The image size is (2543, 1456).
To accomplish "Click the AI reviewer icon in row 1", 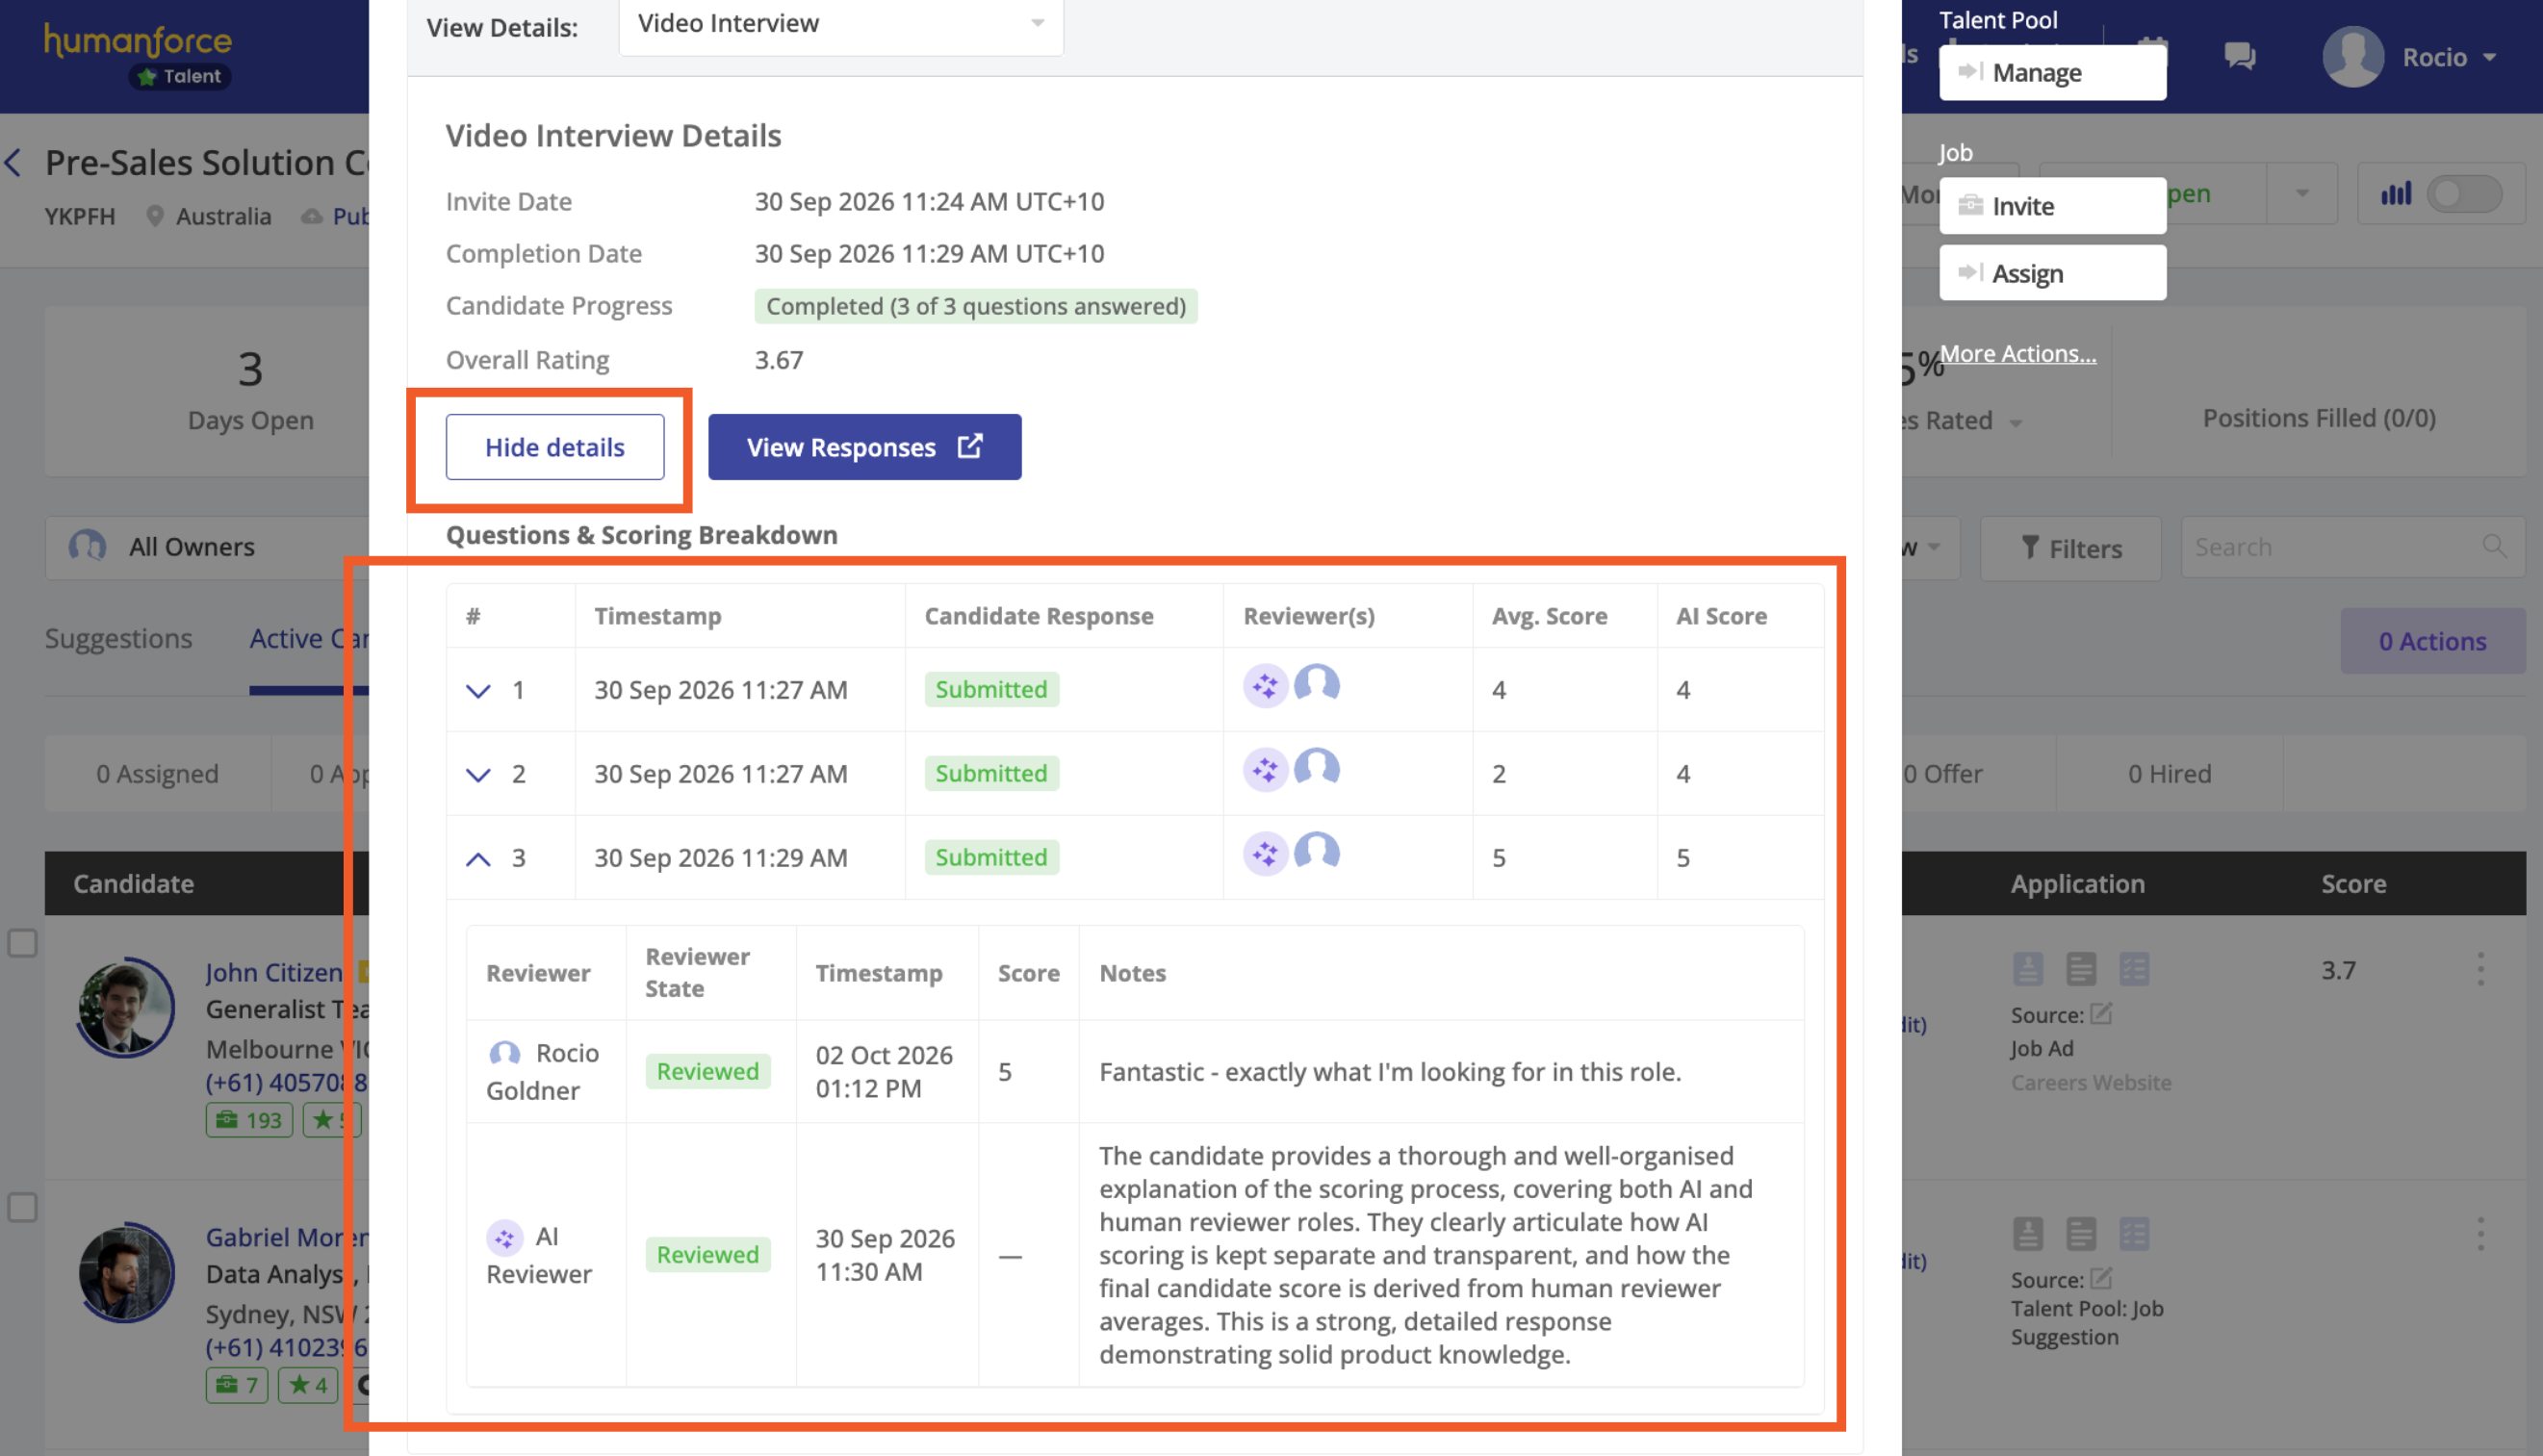I will [x=1265, y=686].
